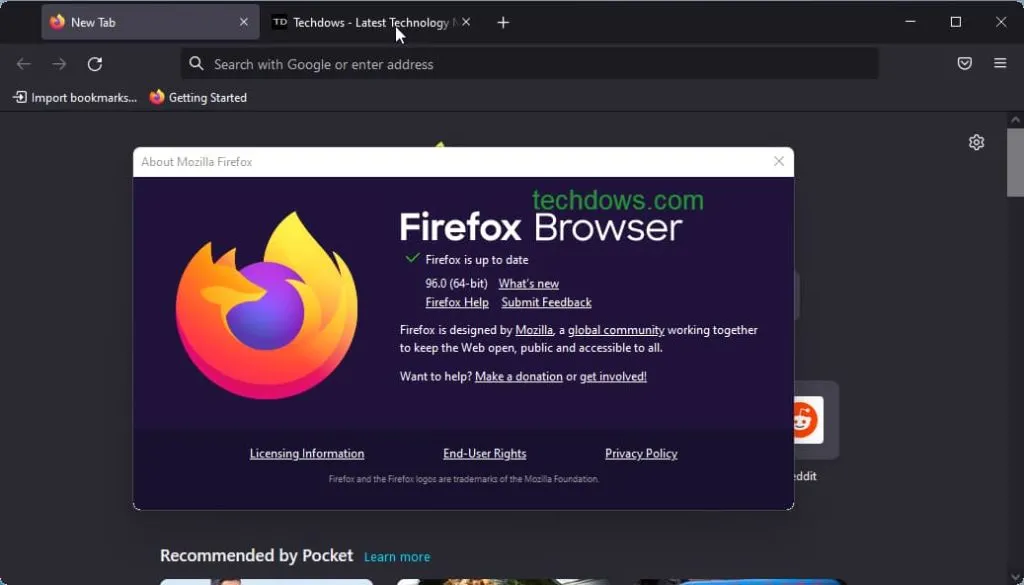
Task: Click the '96.0 (64-bit)' version text
Action: [x=456, y=283]
